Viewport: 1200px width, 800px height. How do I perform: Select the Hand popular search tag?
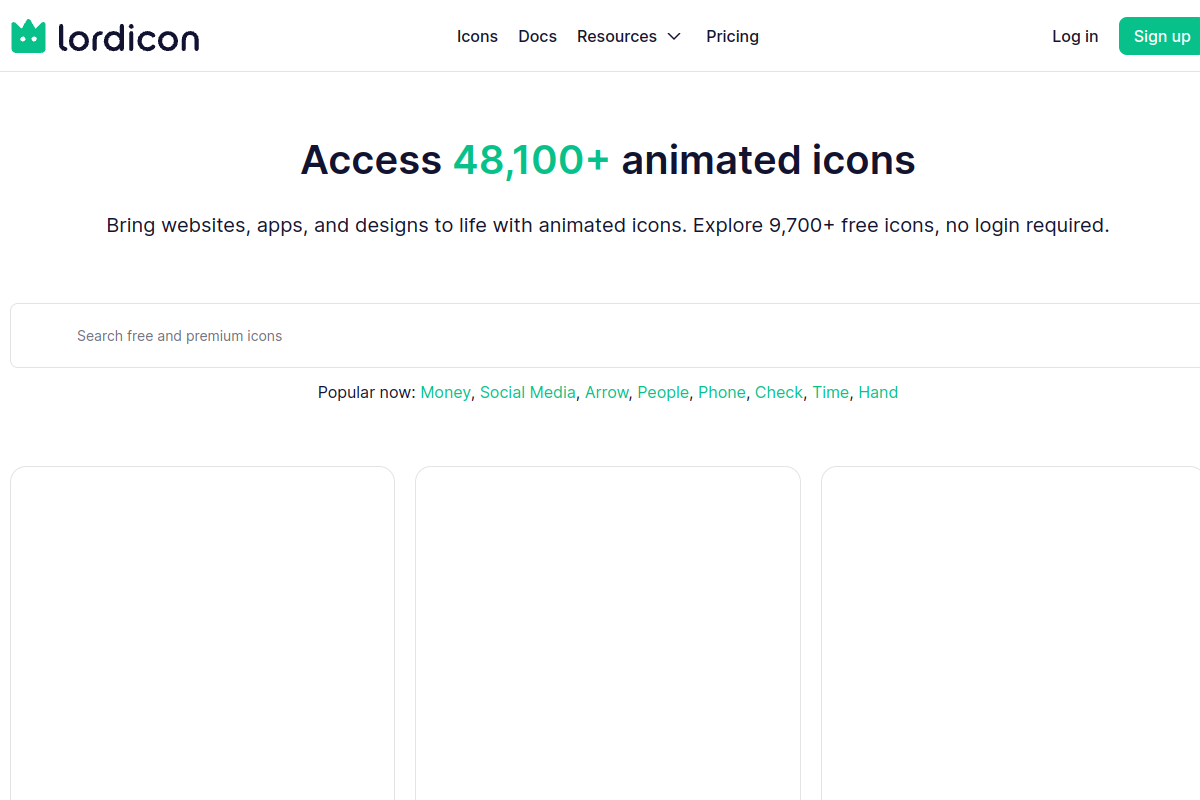(878, 392)
